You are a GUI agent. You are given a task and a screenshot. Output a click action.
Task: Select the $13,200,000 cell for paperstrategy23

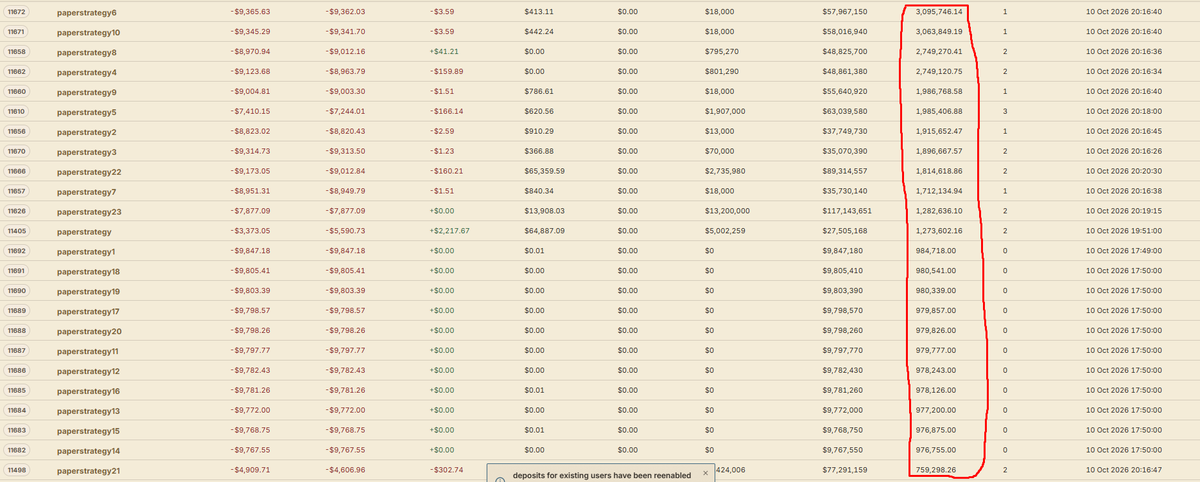tap(728, 211)
